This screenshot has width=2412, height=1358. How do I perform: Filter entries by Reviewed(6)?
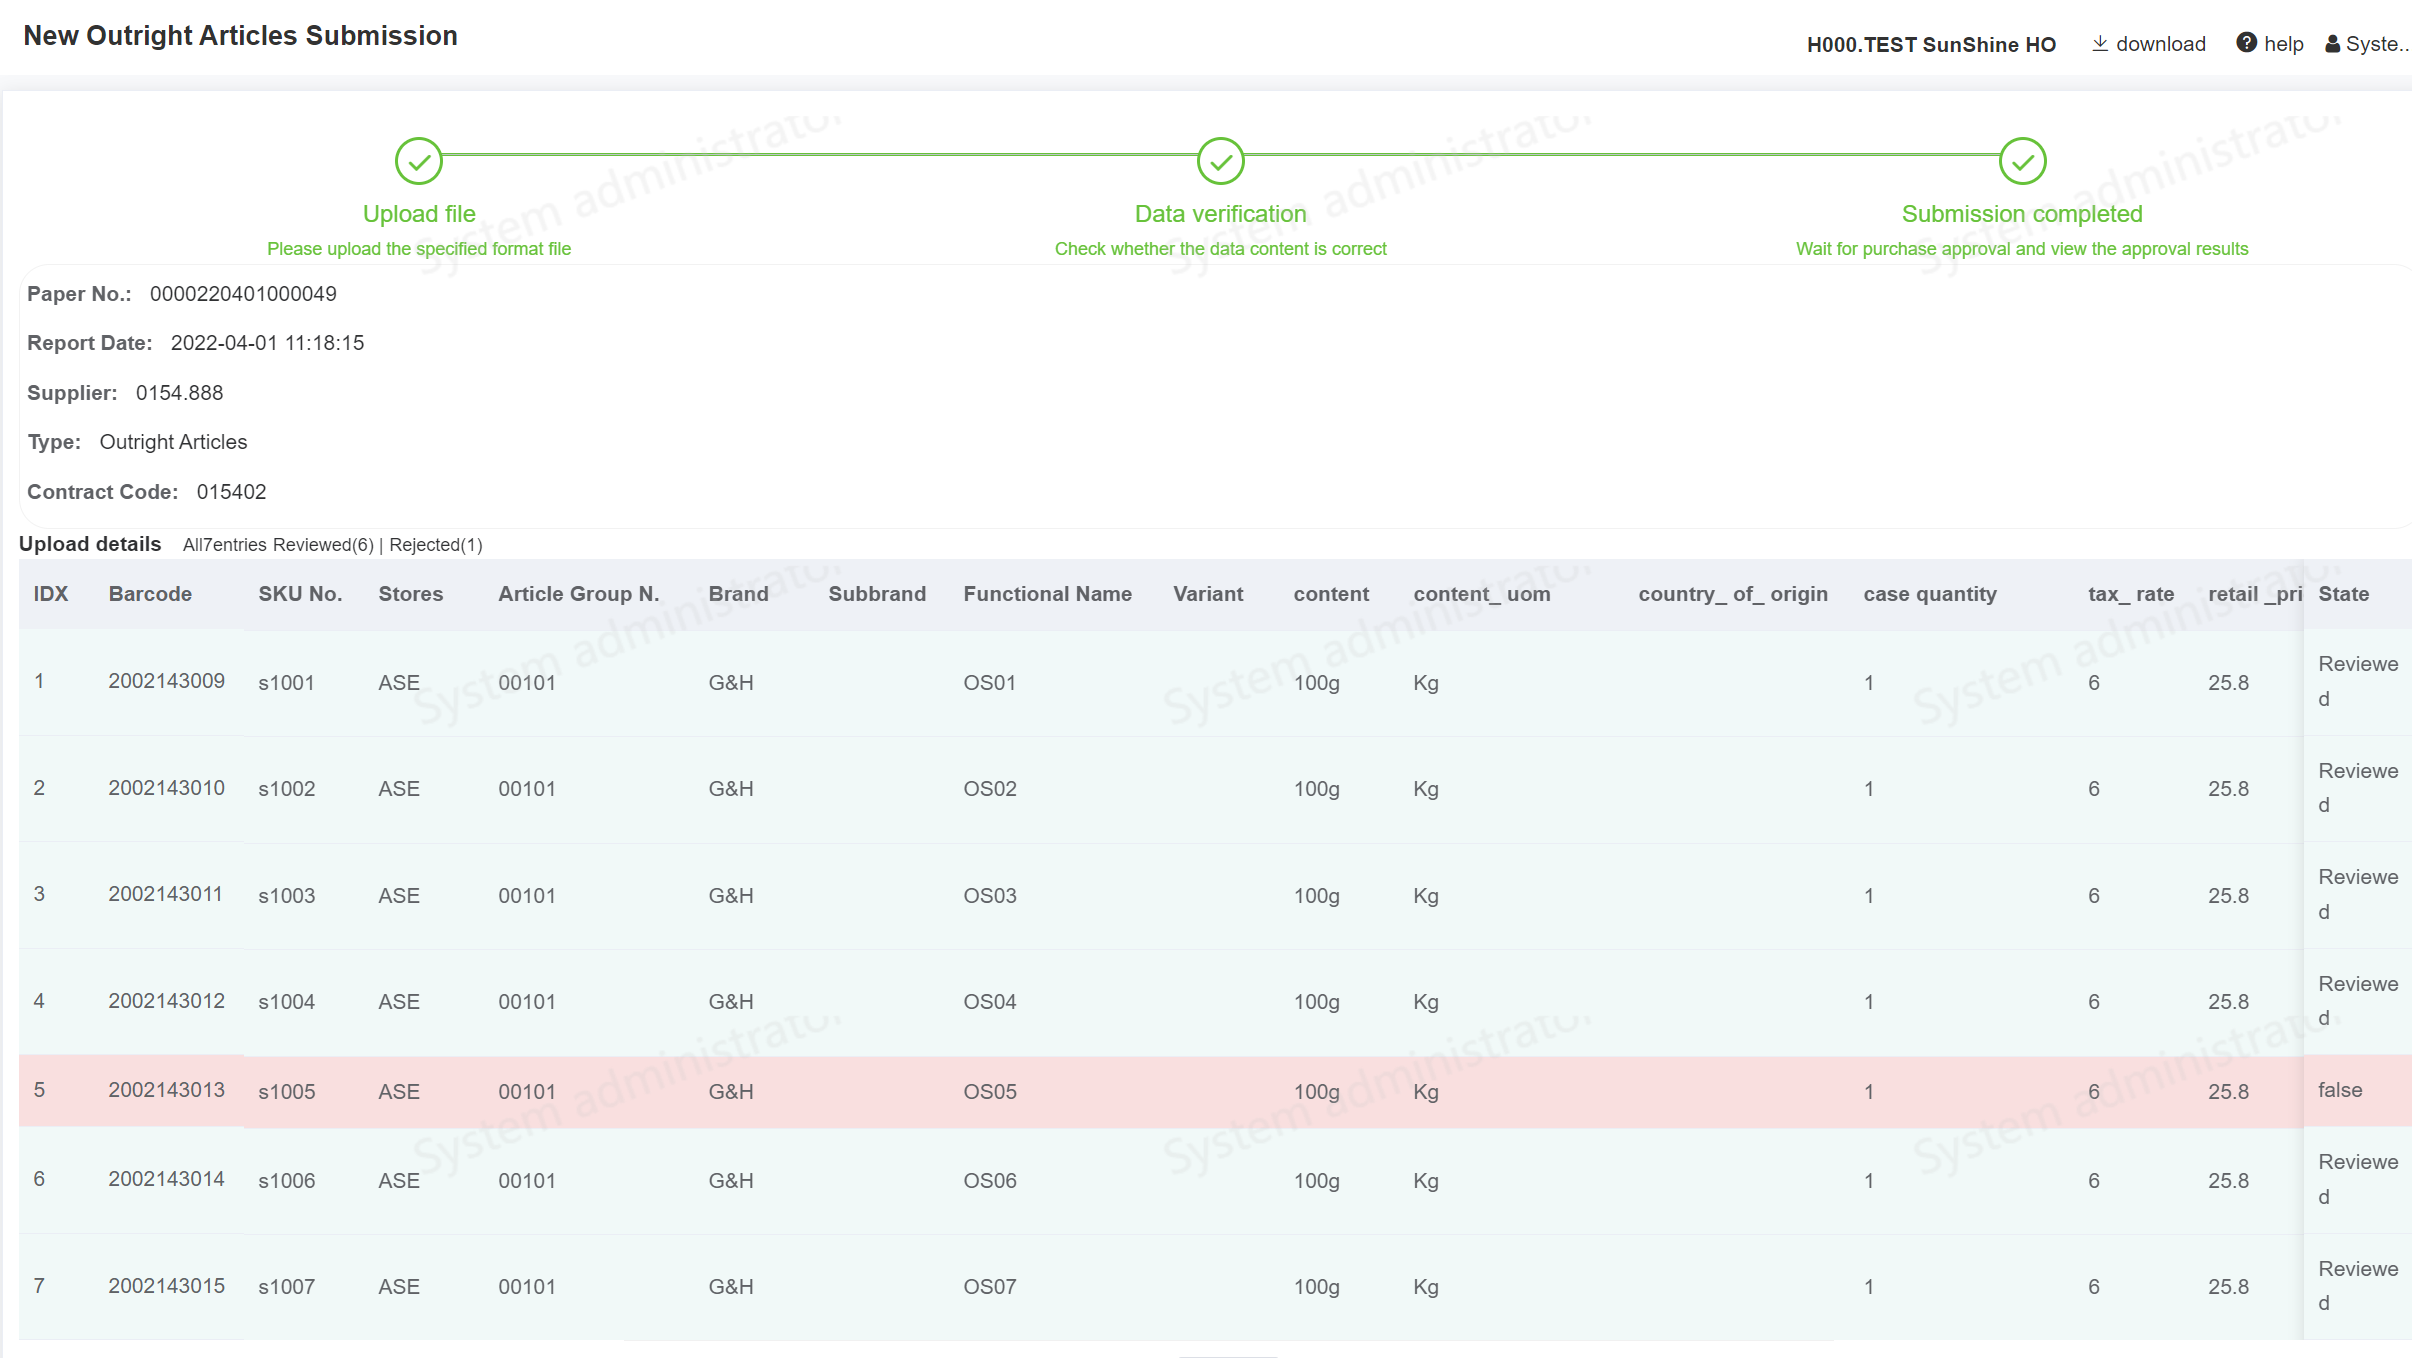323,545
